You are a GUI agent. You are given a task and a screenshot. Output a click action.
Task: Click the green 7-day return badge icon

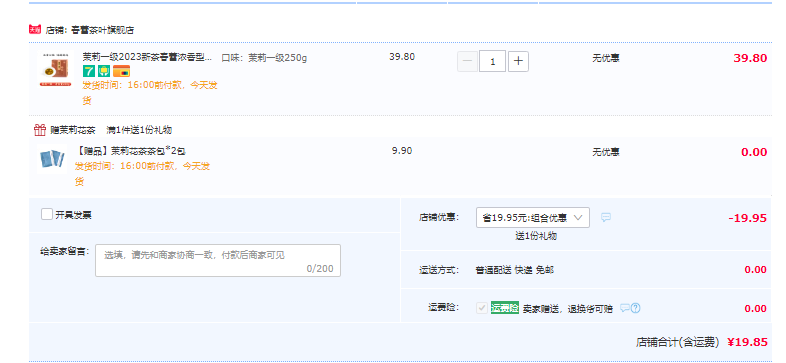89,71
